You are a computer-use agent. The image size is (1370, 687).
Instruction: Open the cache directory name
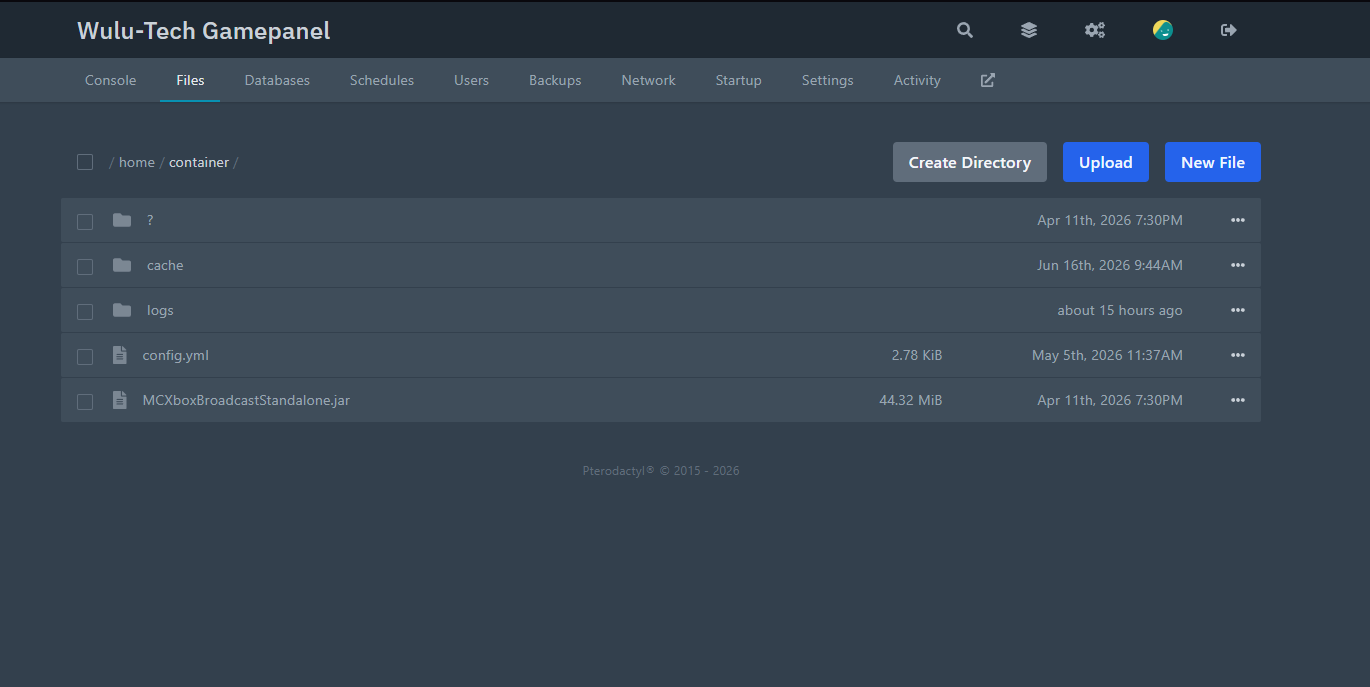click(x=165, y=265)
